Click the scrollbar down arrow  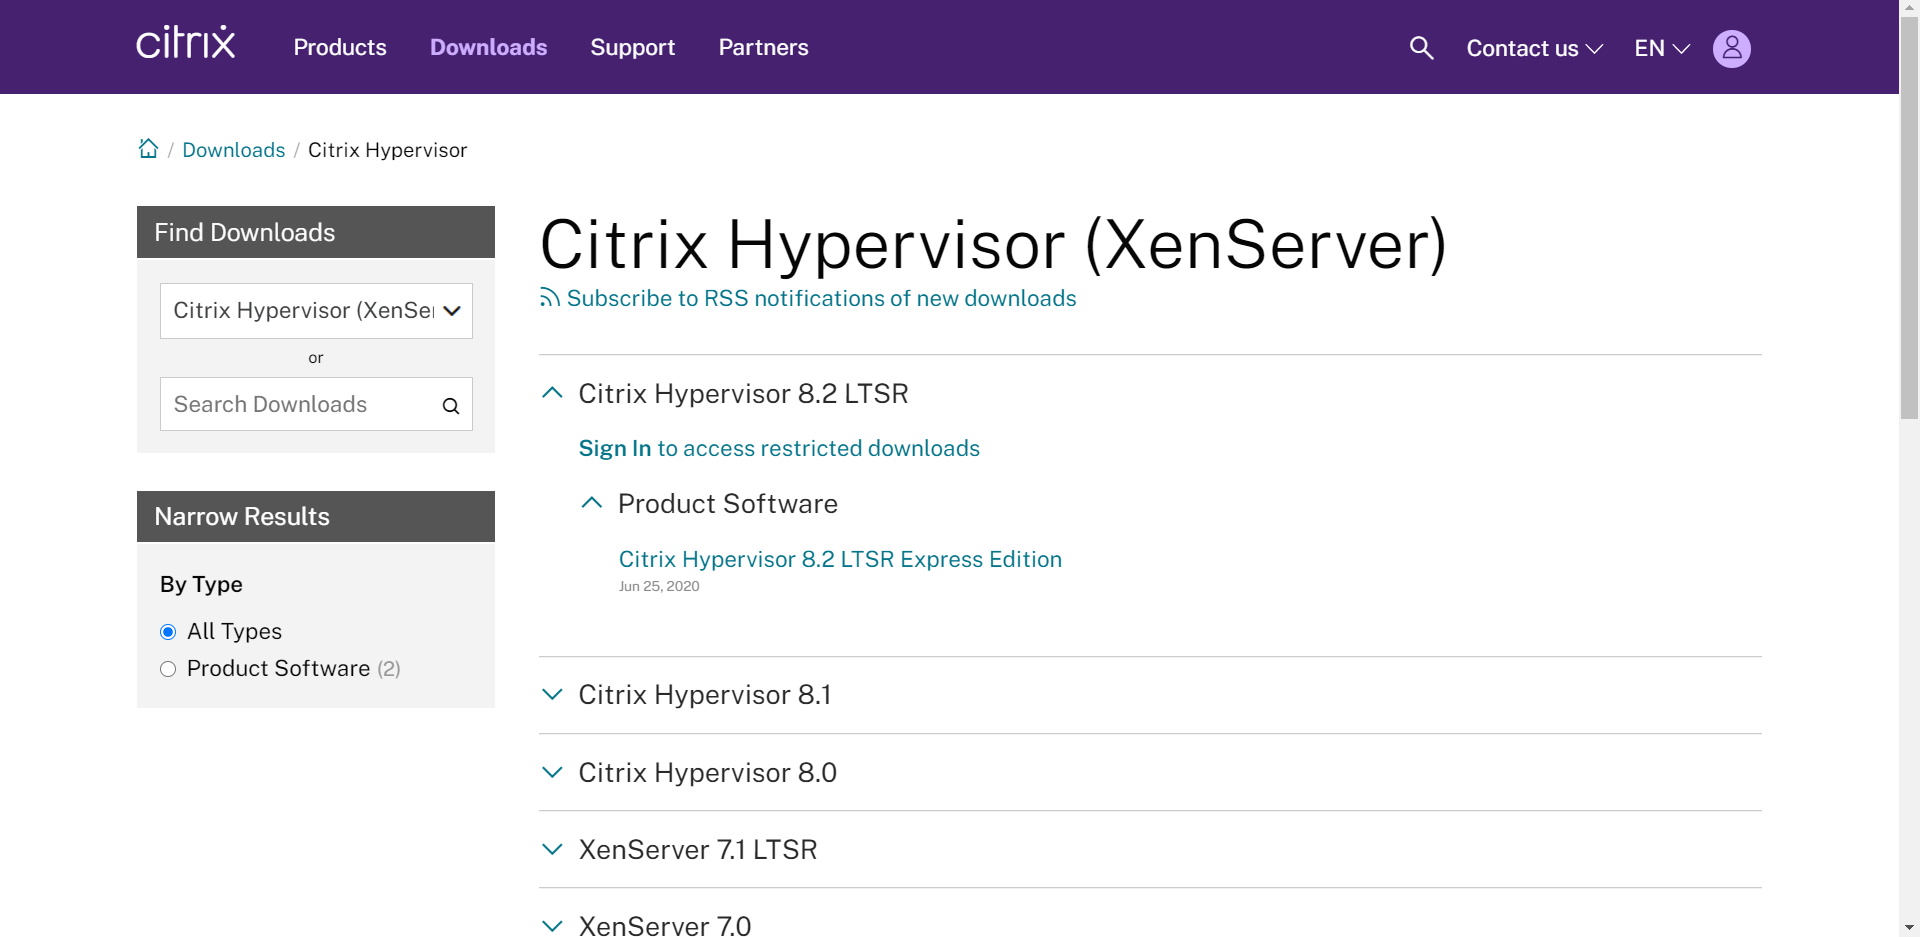(x=1909, y=927)
